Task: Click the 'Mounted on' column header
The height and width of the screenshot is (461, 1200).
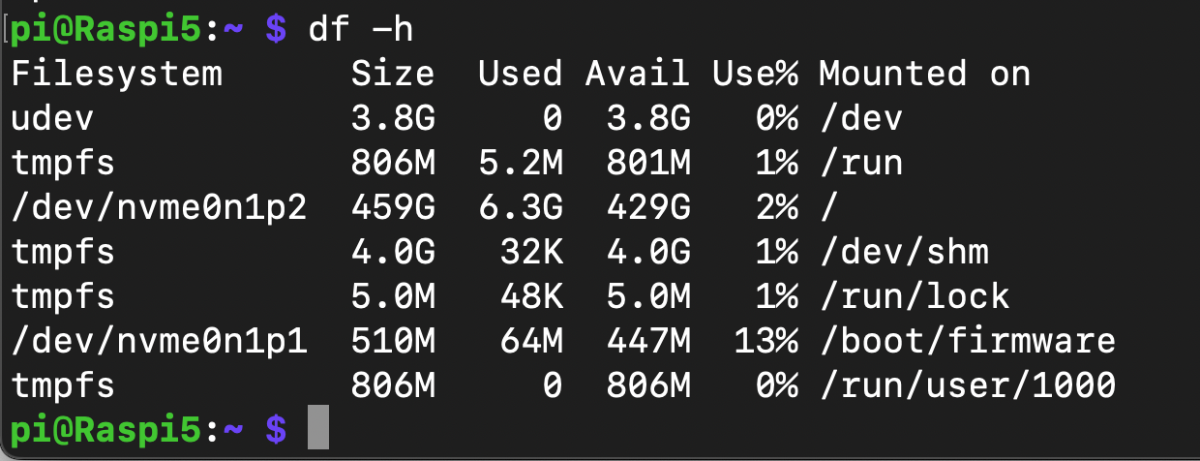Action: (x=924, y=74)
